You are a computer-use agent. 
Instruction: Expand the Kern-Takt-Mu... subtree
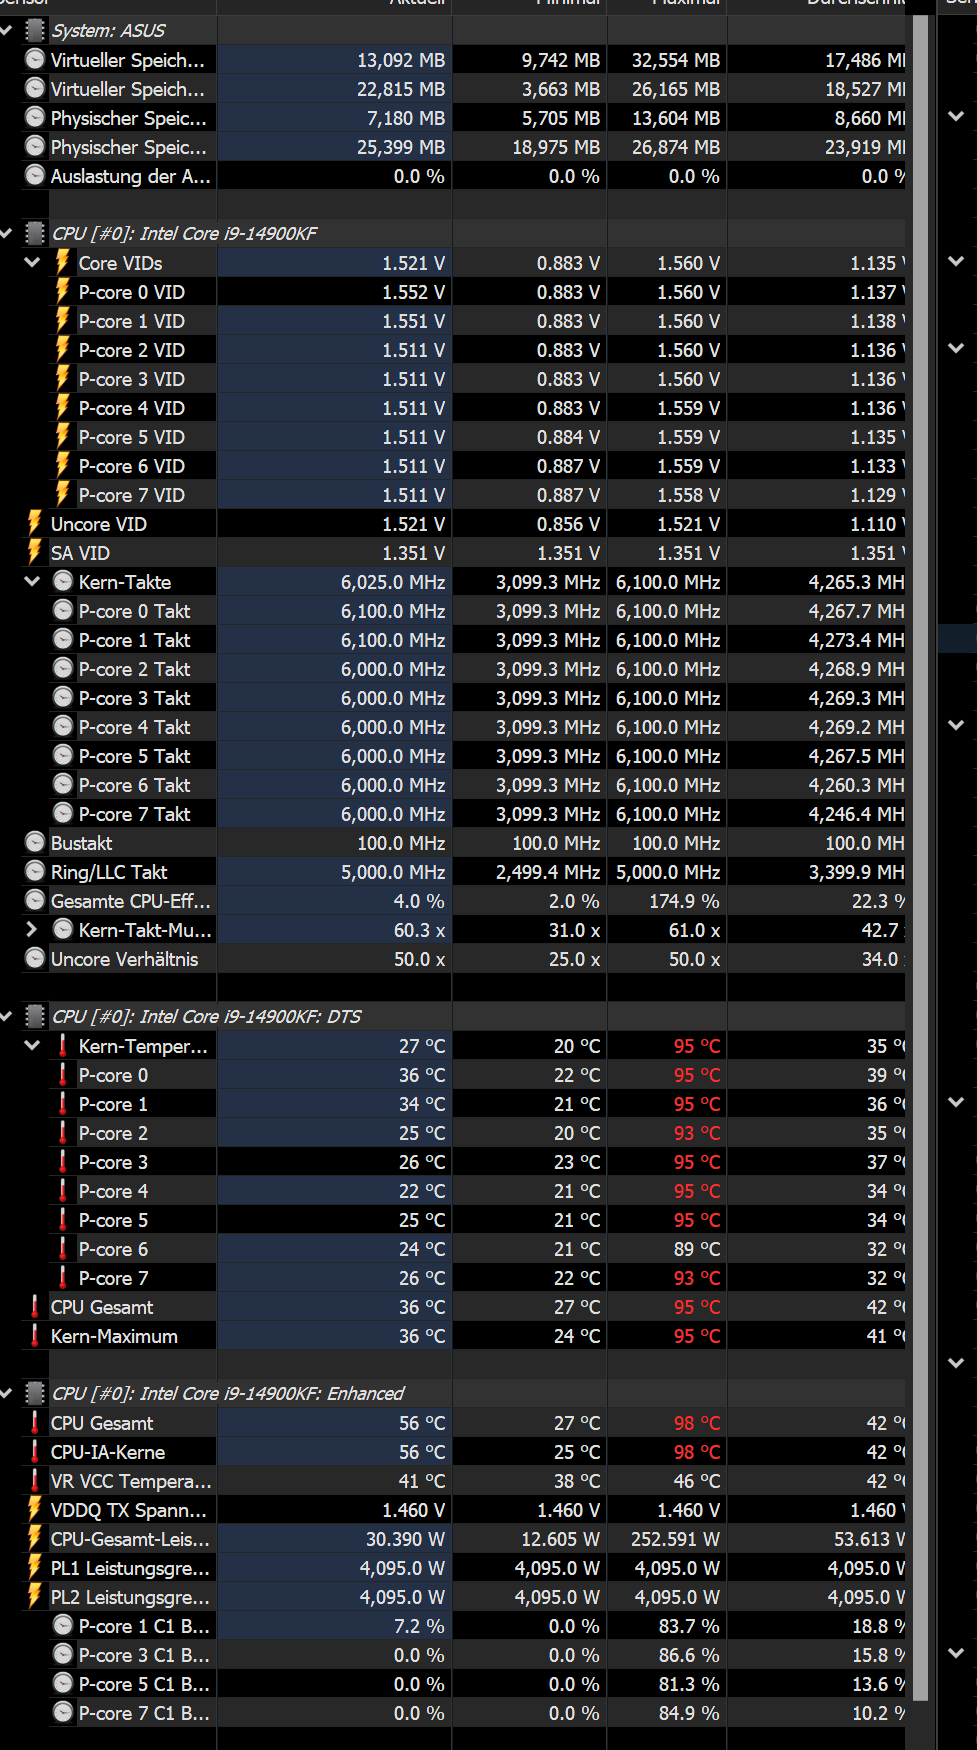32,929
